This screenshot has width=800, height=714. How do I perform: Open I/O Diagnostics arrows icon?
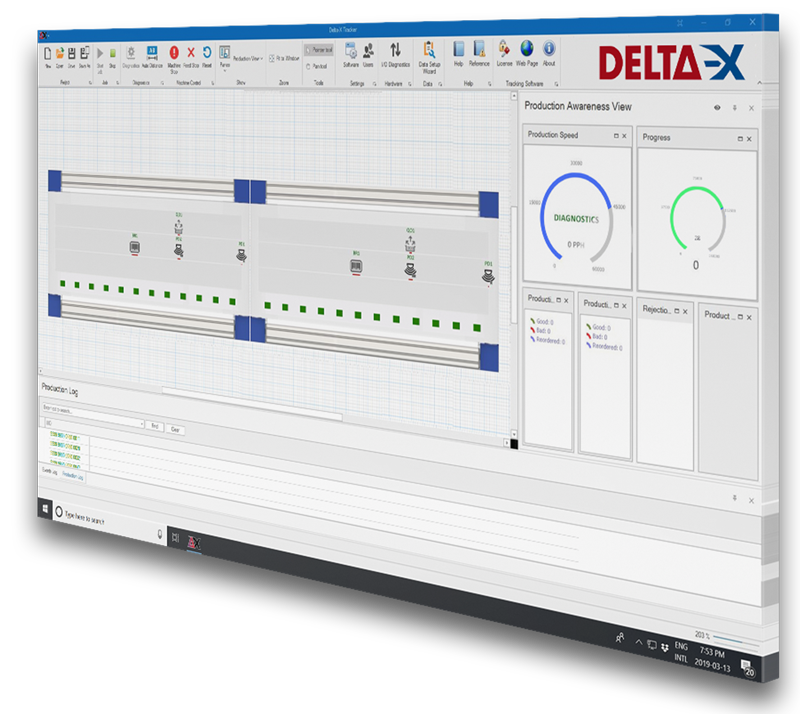point(395,50)
